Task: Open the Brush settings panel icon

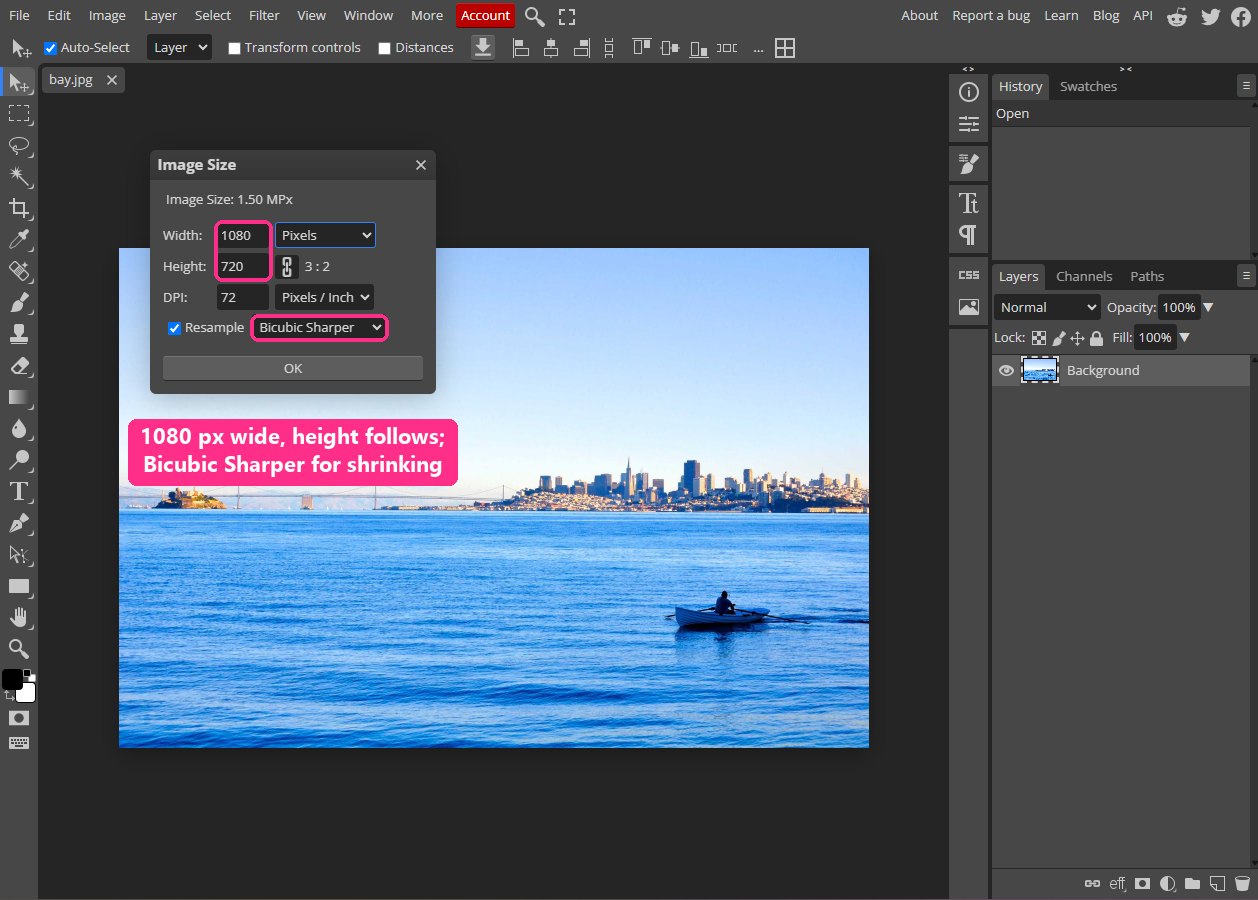Action: point(968,163)
